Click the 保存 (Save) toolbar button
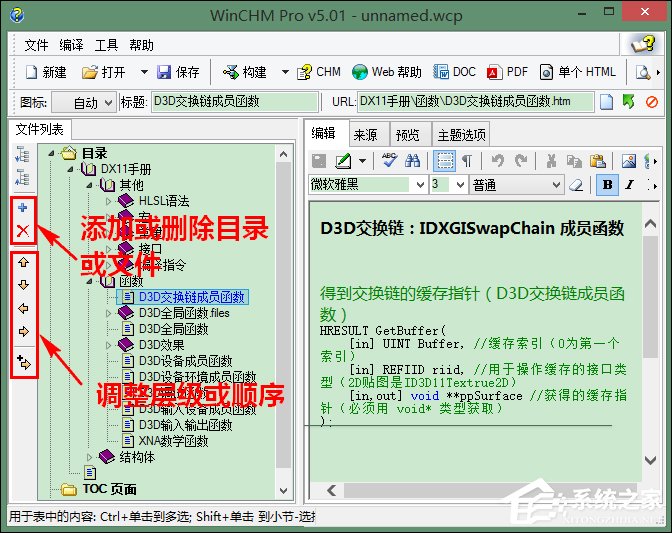This screenshot has width=672, height=533. tap(178, 72)
